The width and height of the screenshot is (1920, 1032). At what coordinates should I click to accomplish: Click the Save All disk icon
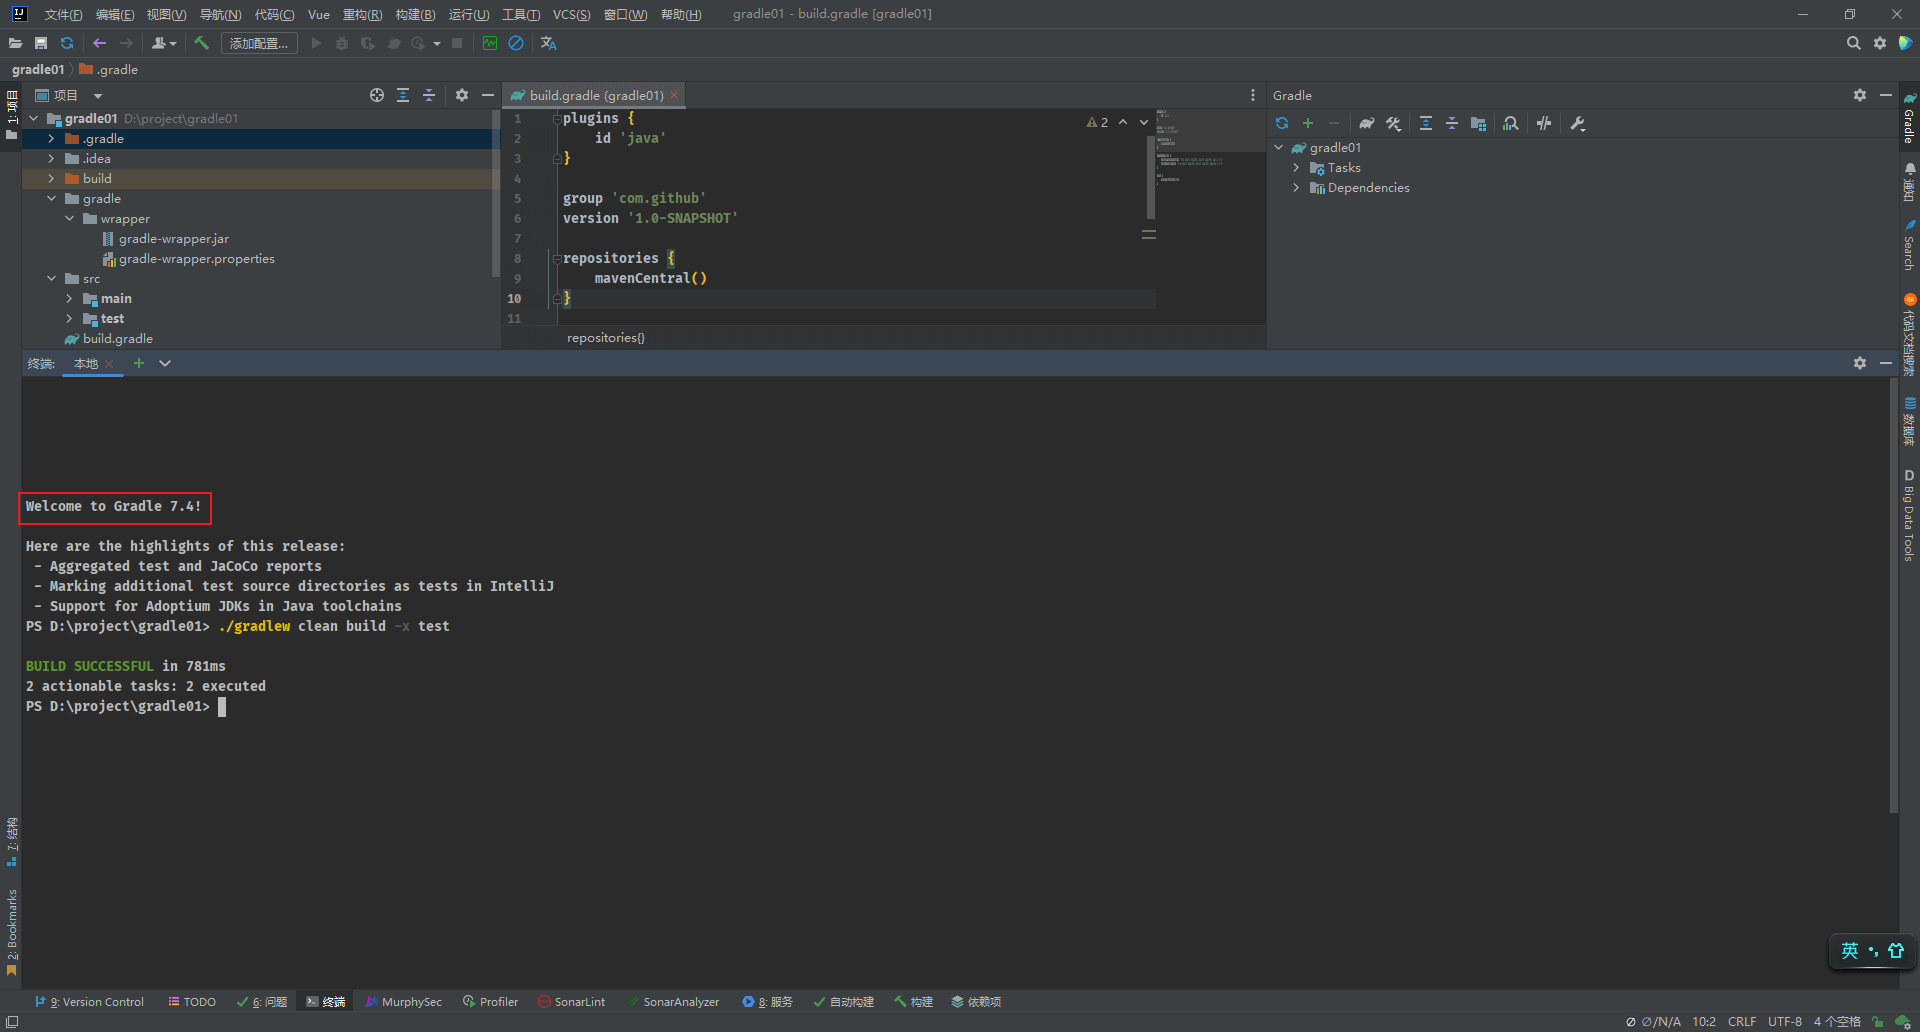tap(41, 43)
